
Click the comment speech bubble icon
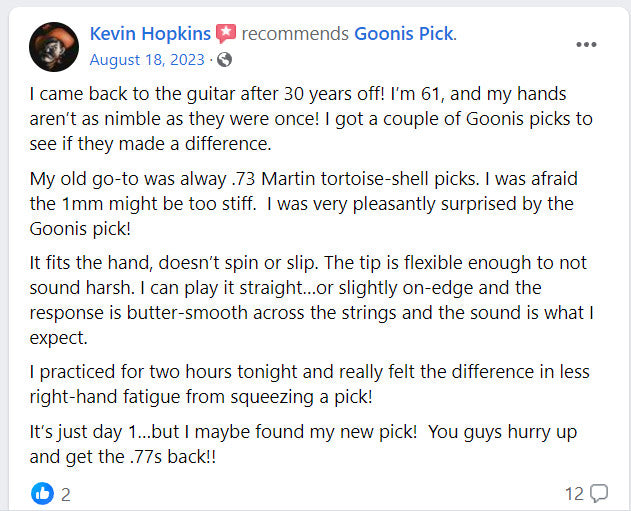pyautogui.click(x=599, y=493)
